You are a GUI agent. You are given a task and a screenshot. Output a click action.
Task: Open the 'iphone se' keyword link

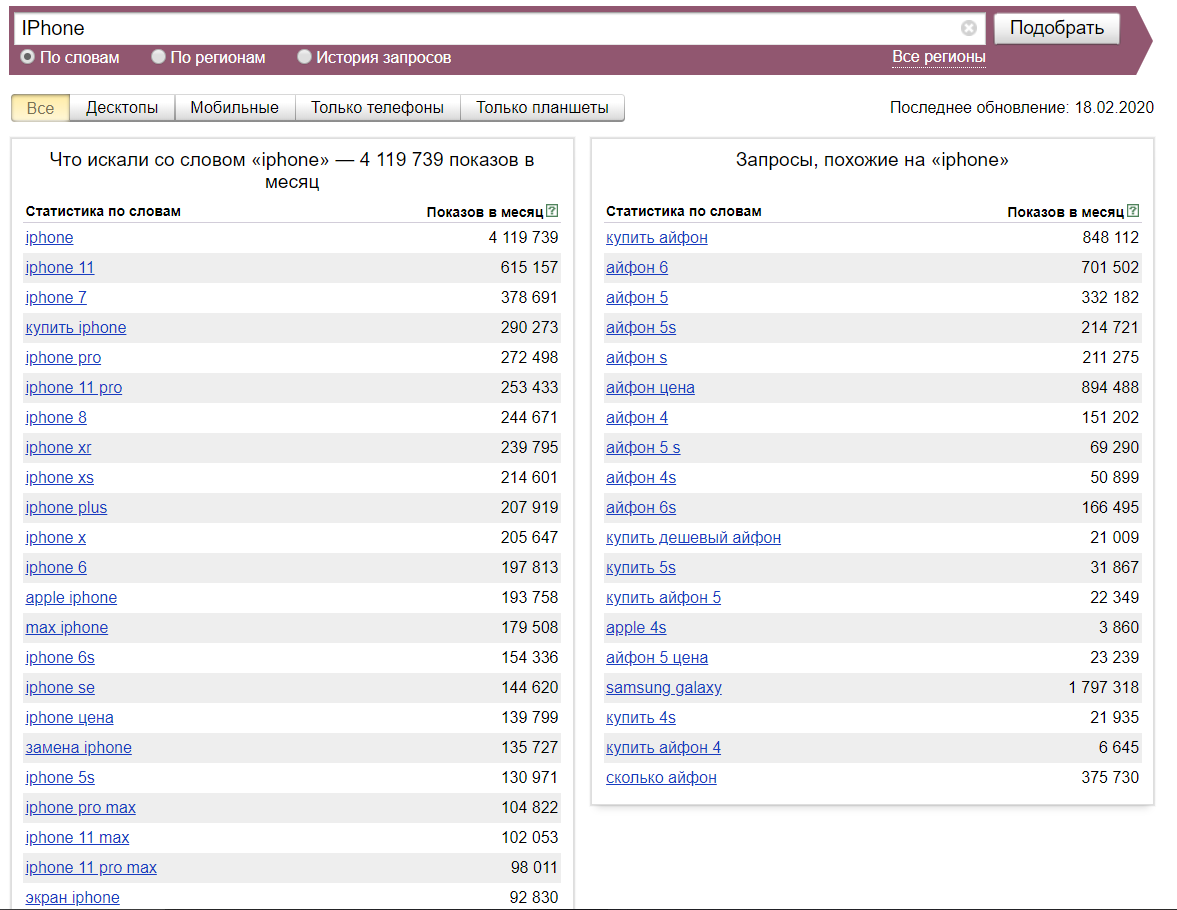pyautogui.click(x=60, y=688)
